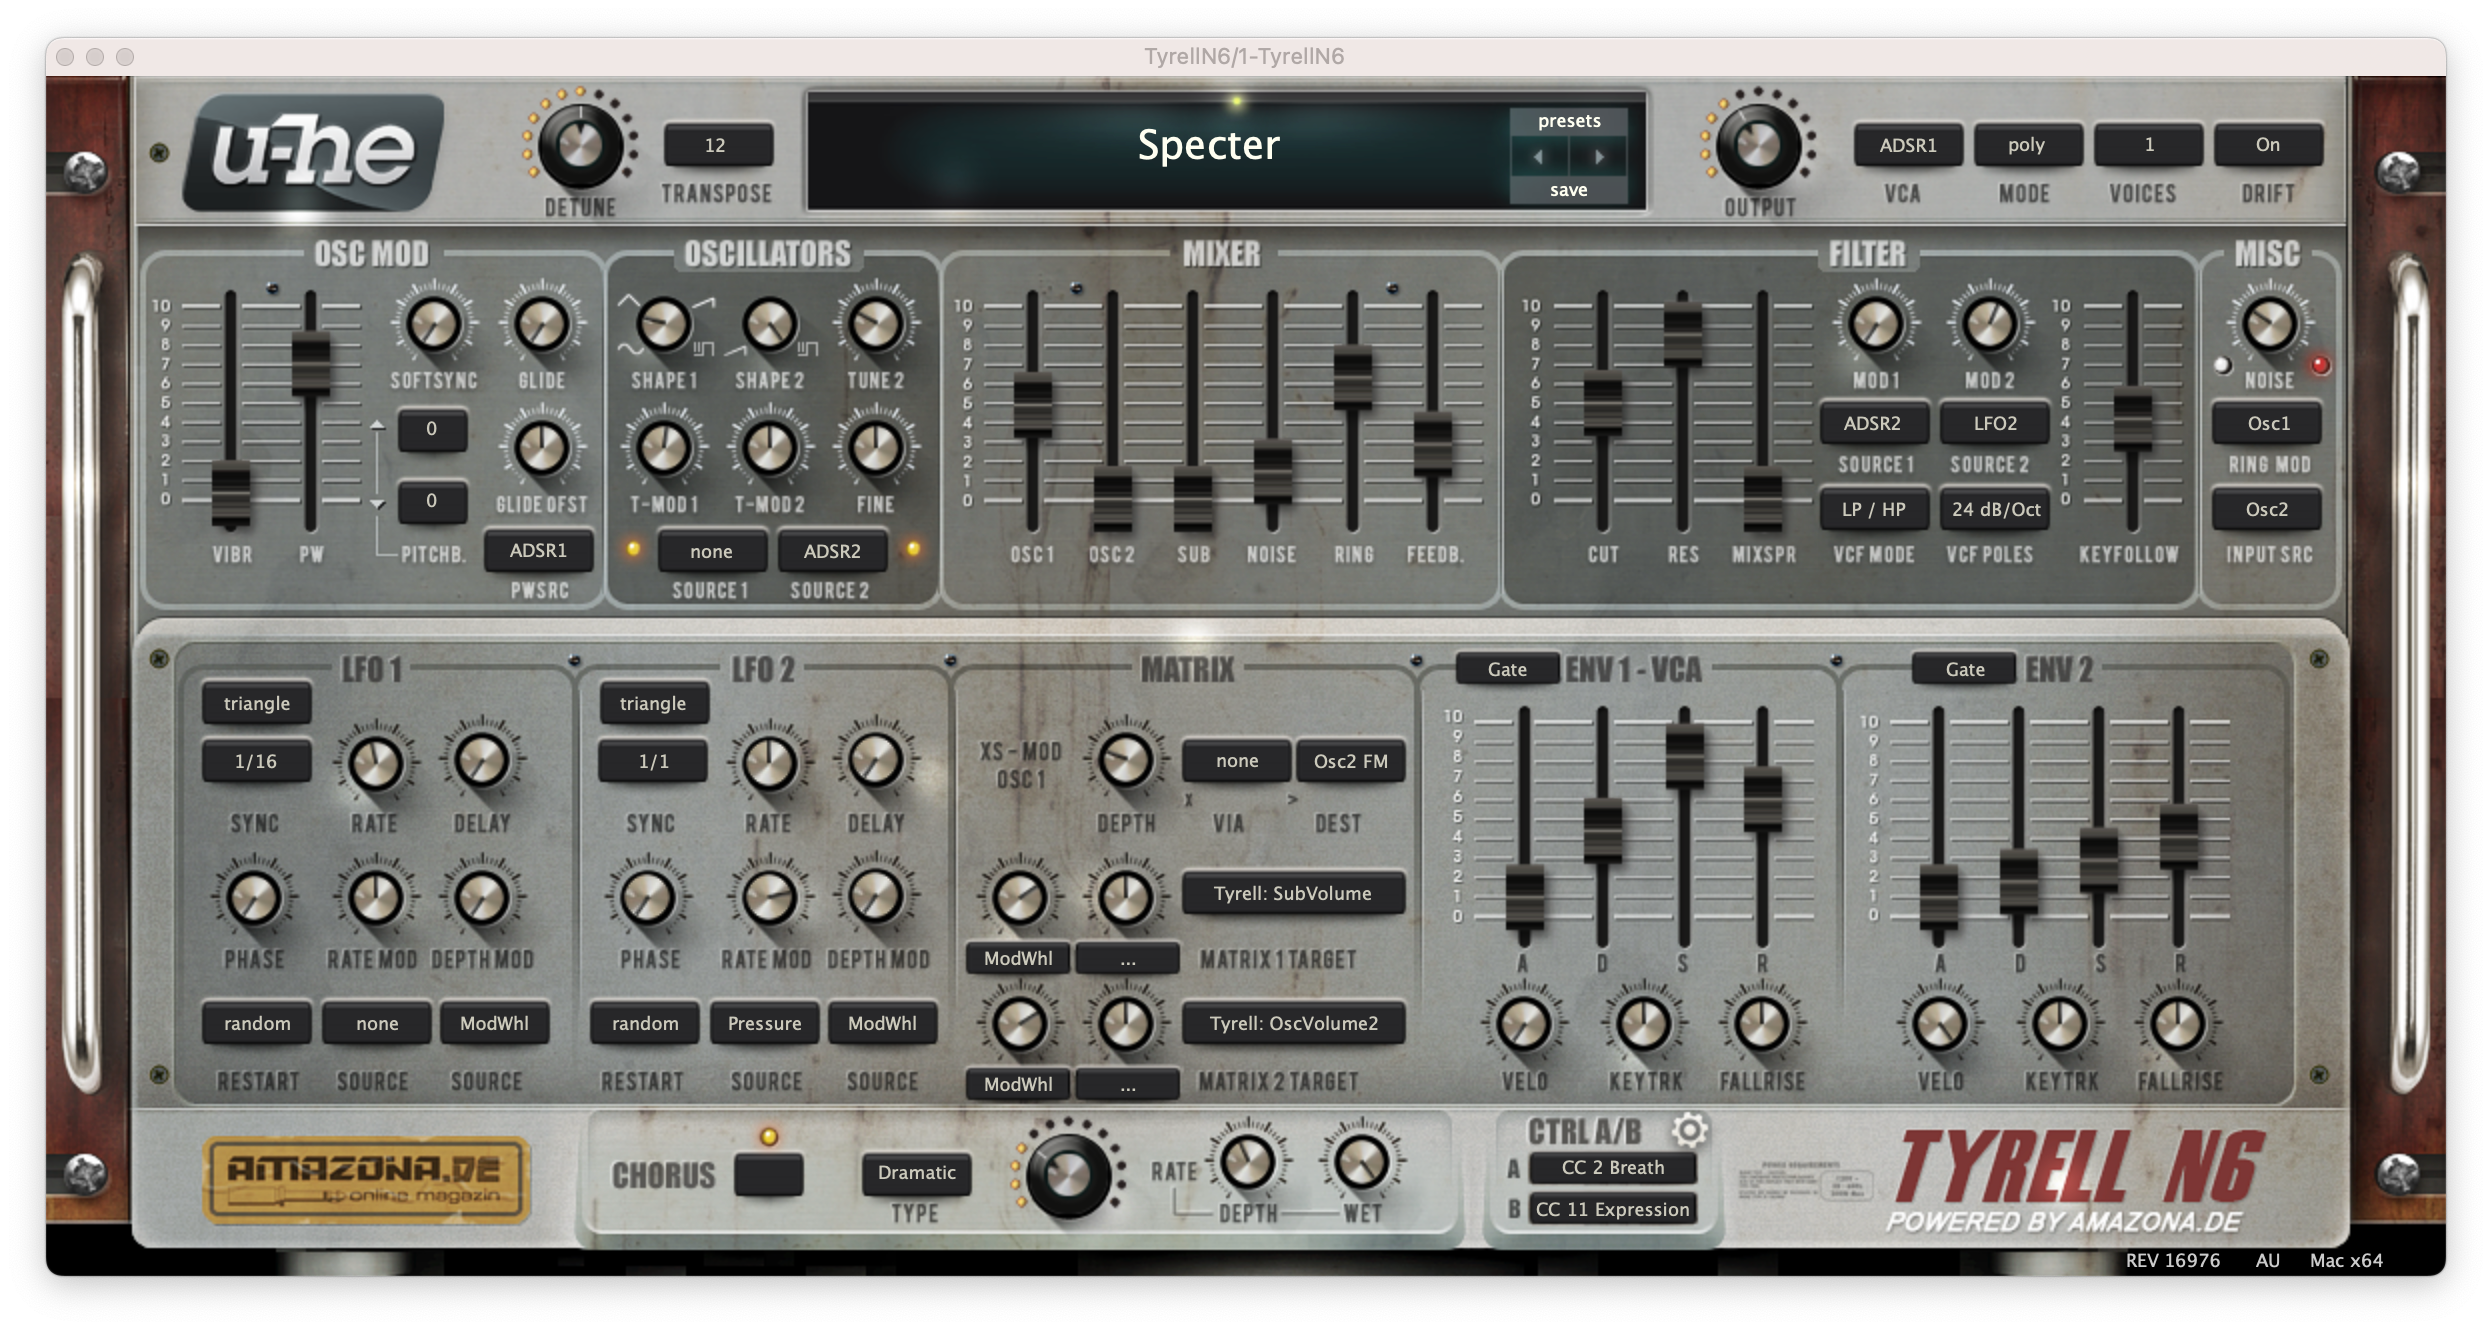This screenshot has width=2492, height=1330.
Task: Click the Output volume knob
Action: click(1757, 147)
